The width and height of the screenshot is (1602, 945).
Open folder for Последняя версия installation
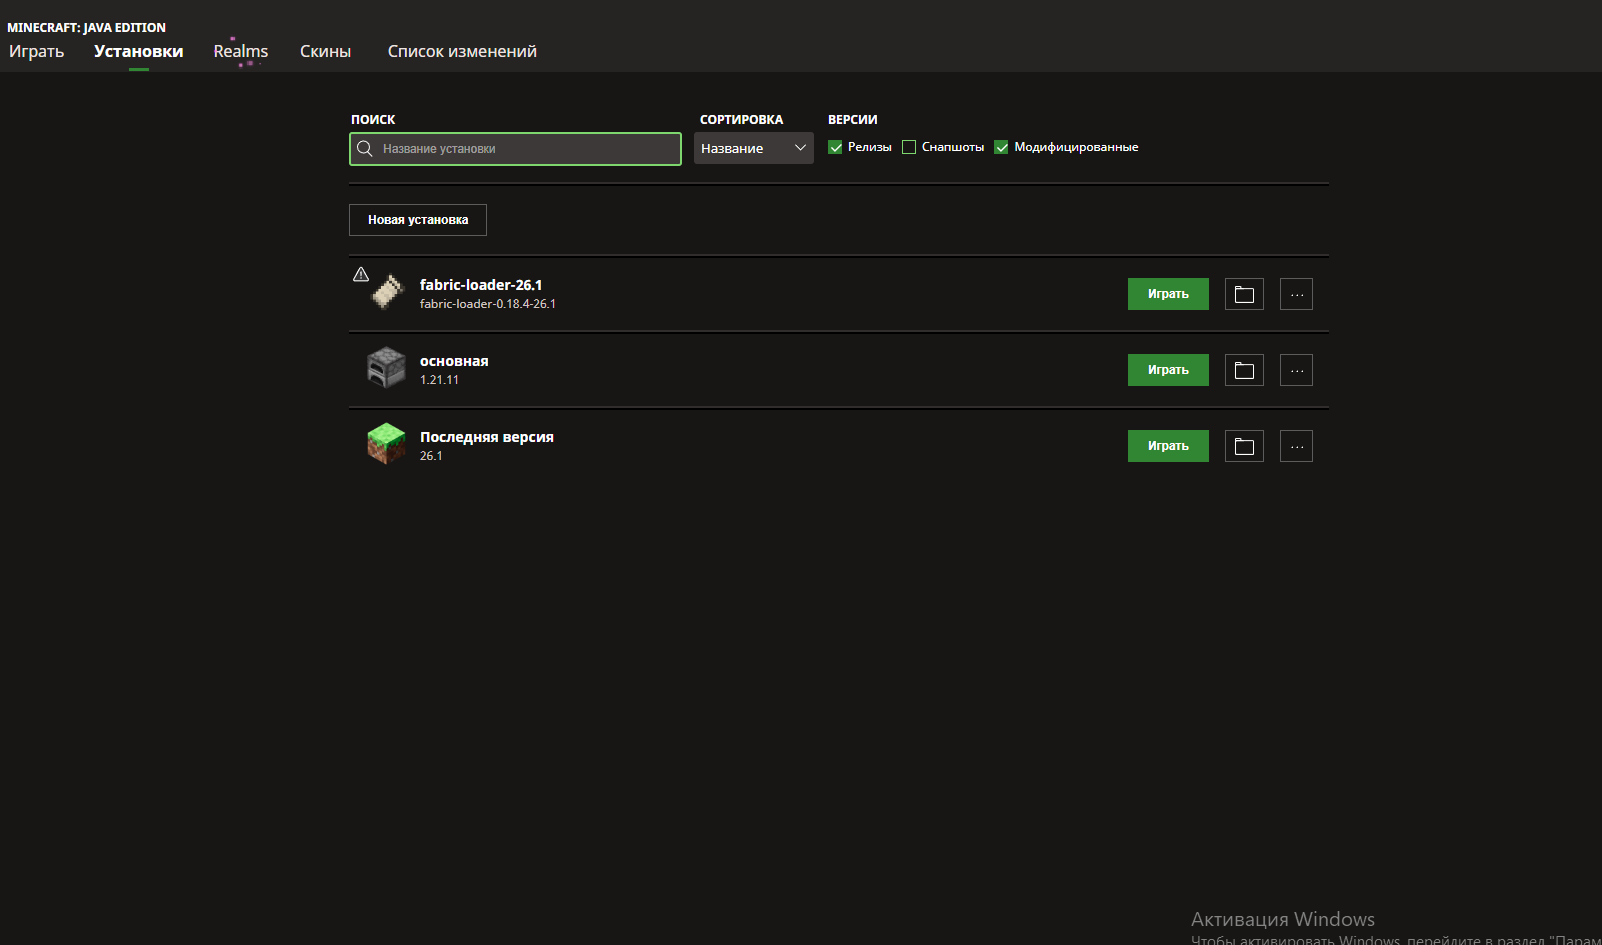[1244, 446]
